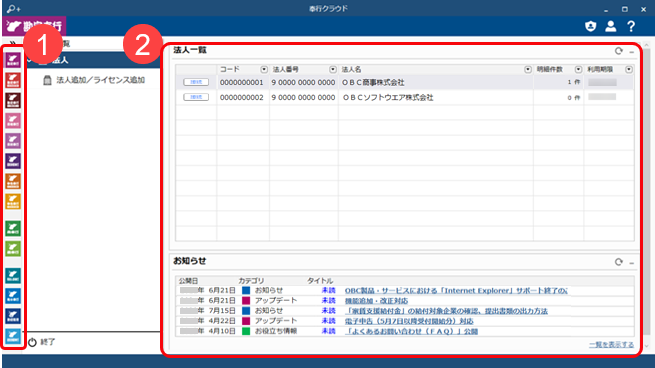Select 法人番号 cell in OBC商事株式会社 row
Image resolution: width=655 pixels, height=368 pixels.
coord(304,83)
